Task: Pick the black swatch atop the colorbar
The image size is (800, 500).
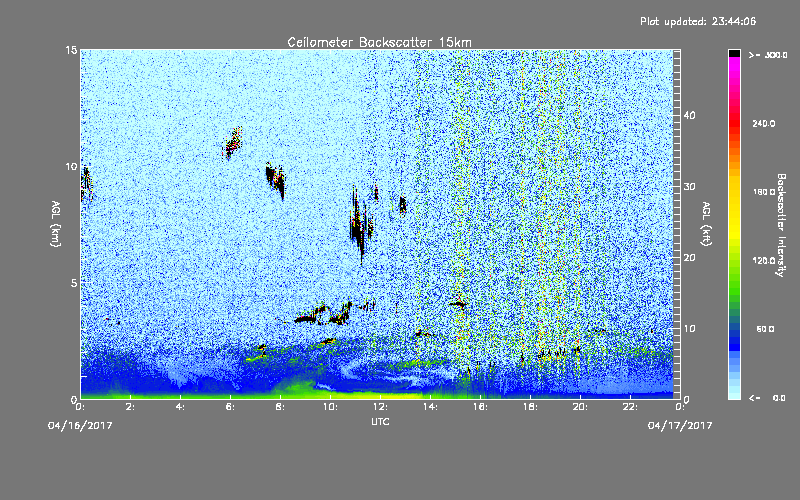Action: click(x=734, y=53)
